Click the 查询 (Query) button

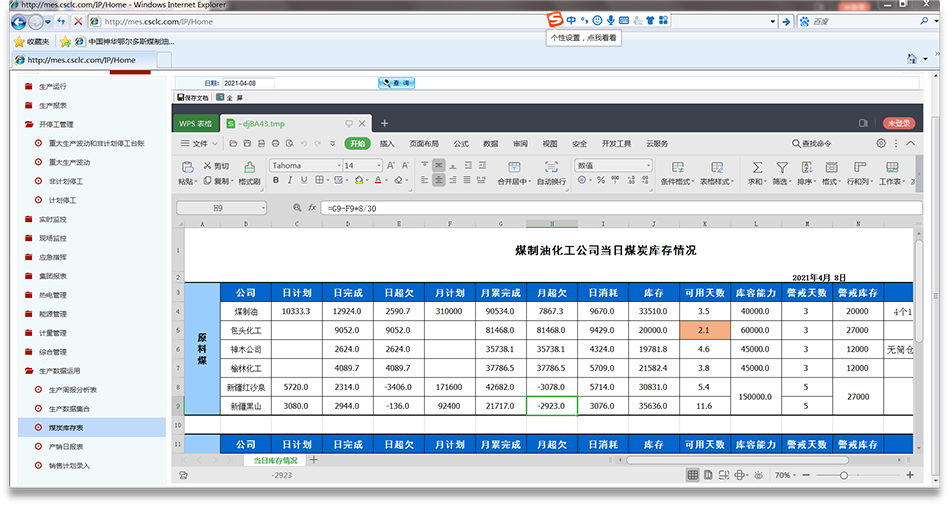397,82
